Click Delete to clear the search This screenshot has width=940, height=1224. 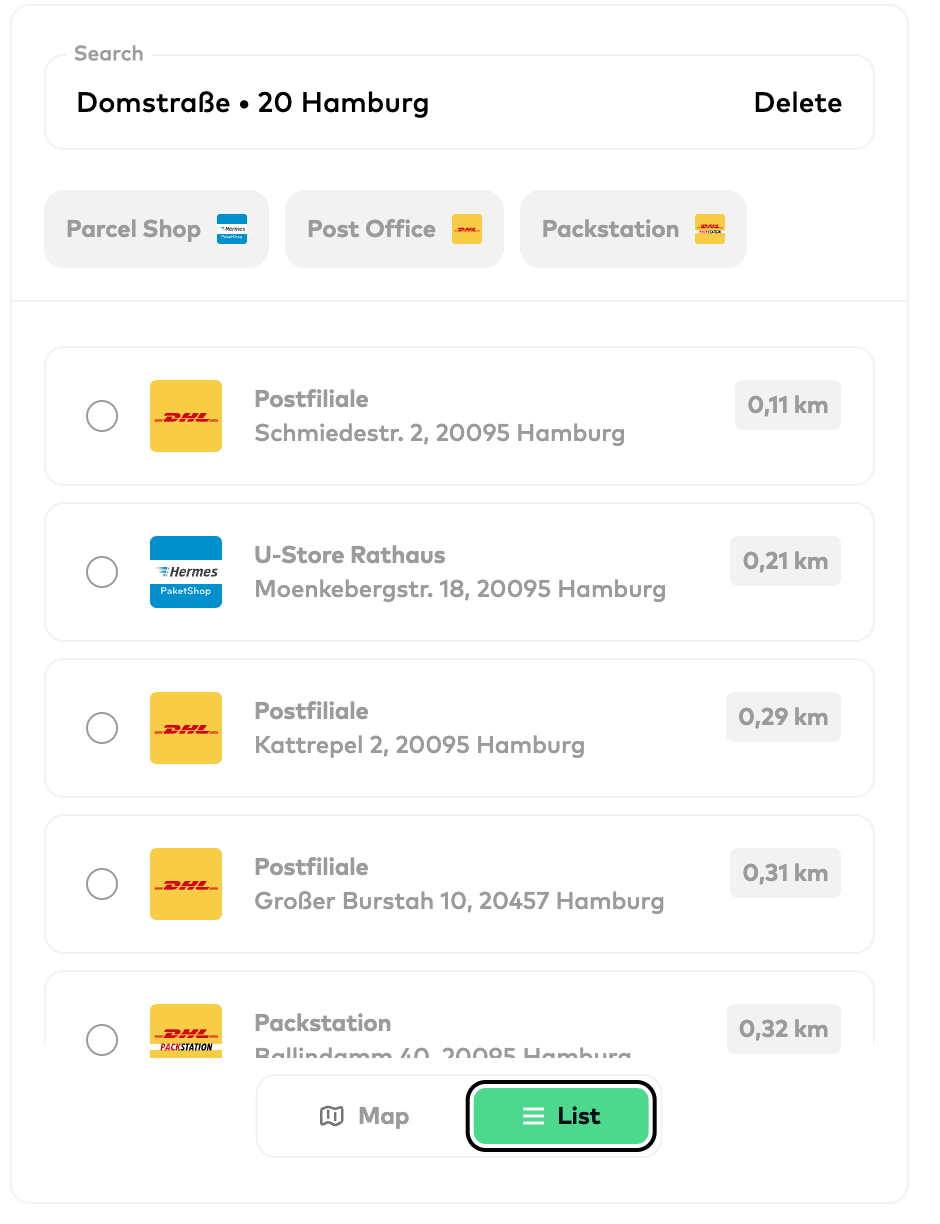[797, 103]
